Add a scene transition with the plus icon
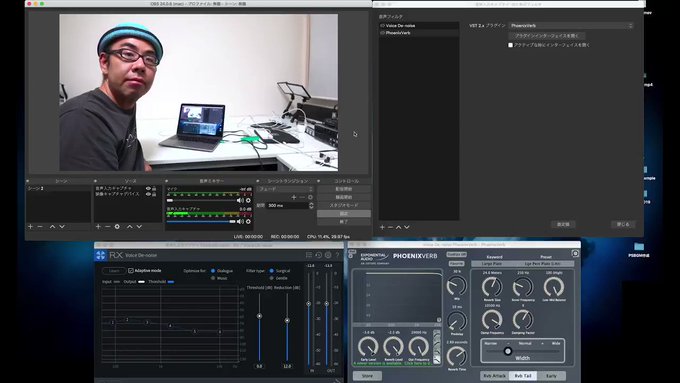This screenshot has height=383, width=680. coord(294,197)
